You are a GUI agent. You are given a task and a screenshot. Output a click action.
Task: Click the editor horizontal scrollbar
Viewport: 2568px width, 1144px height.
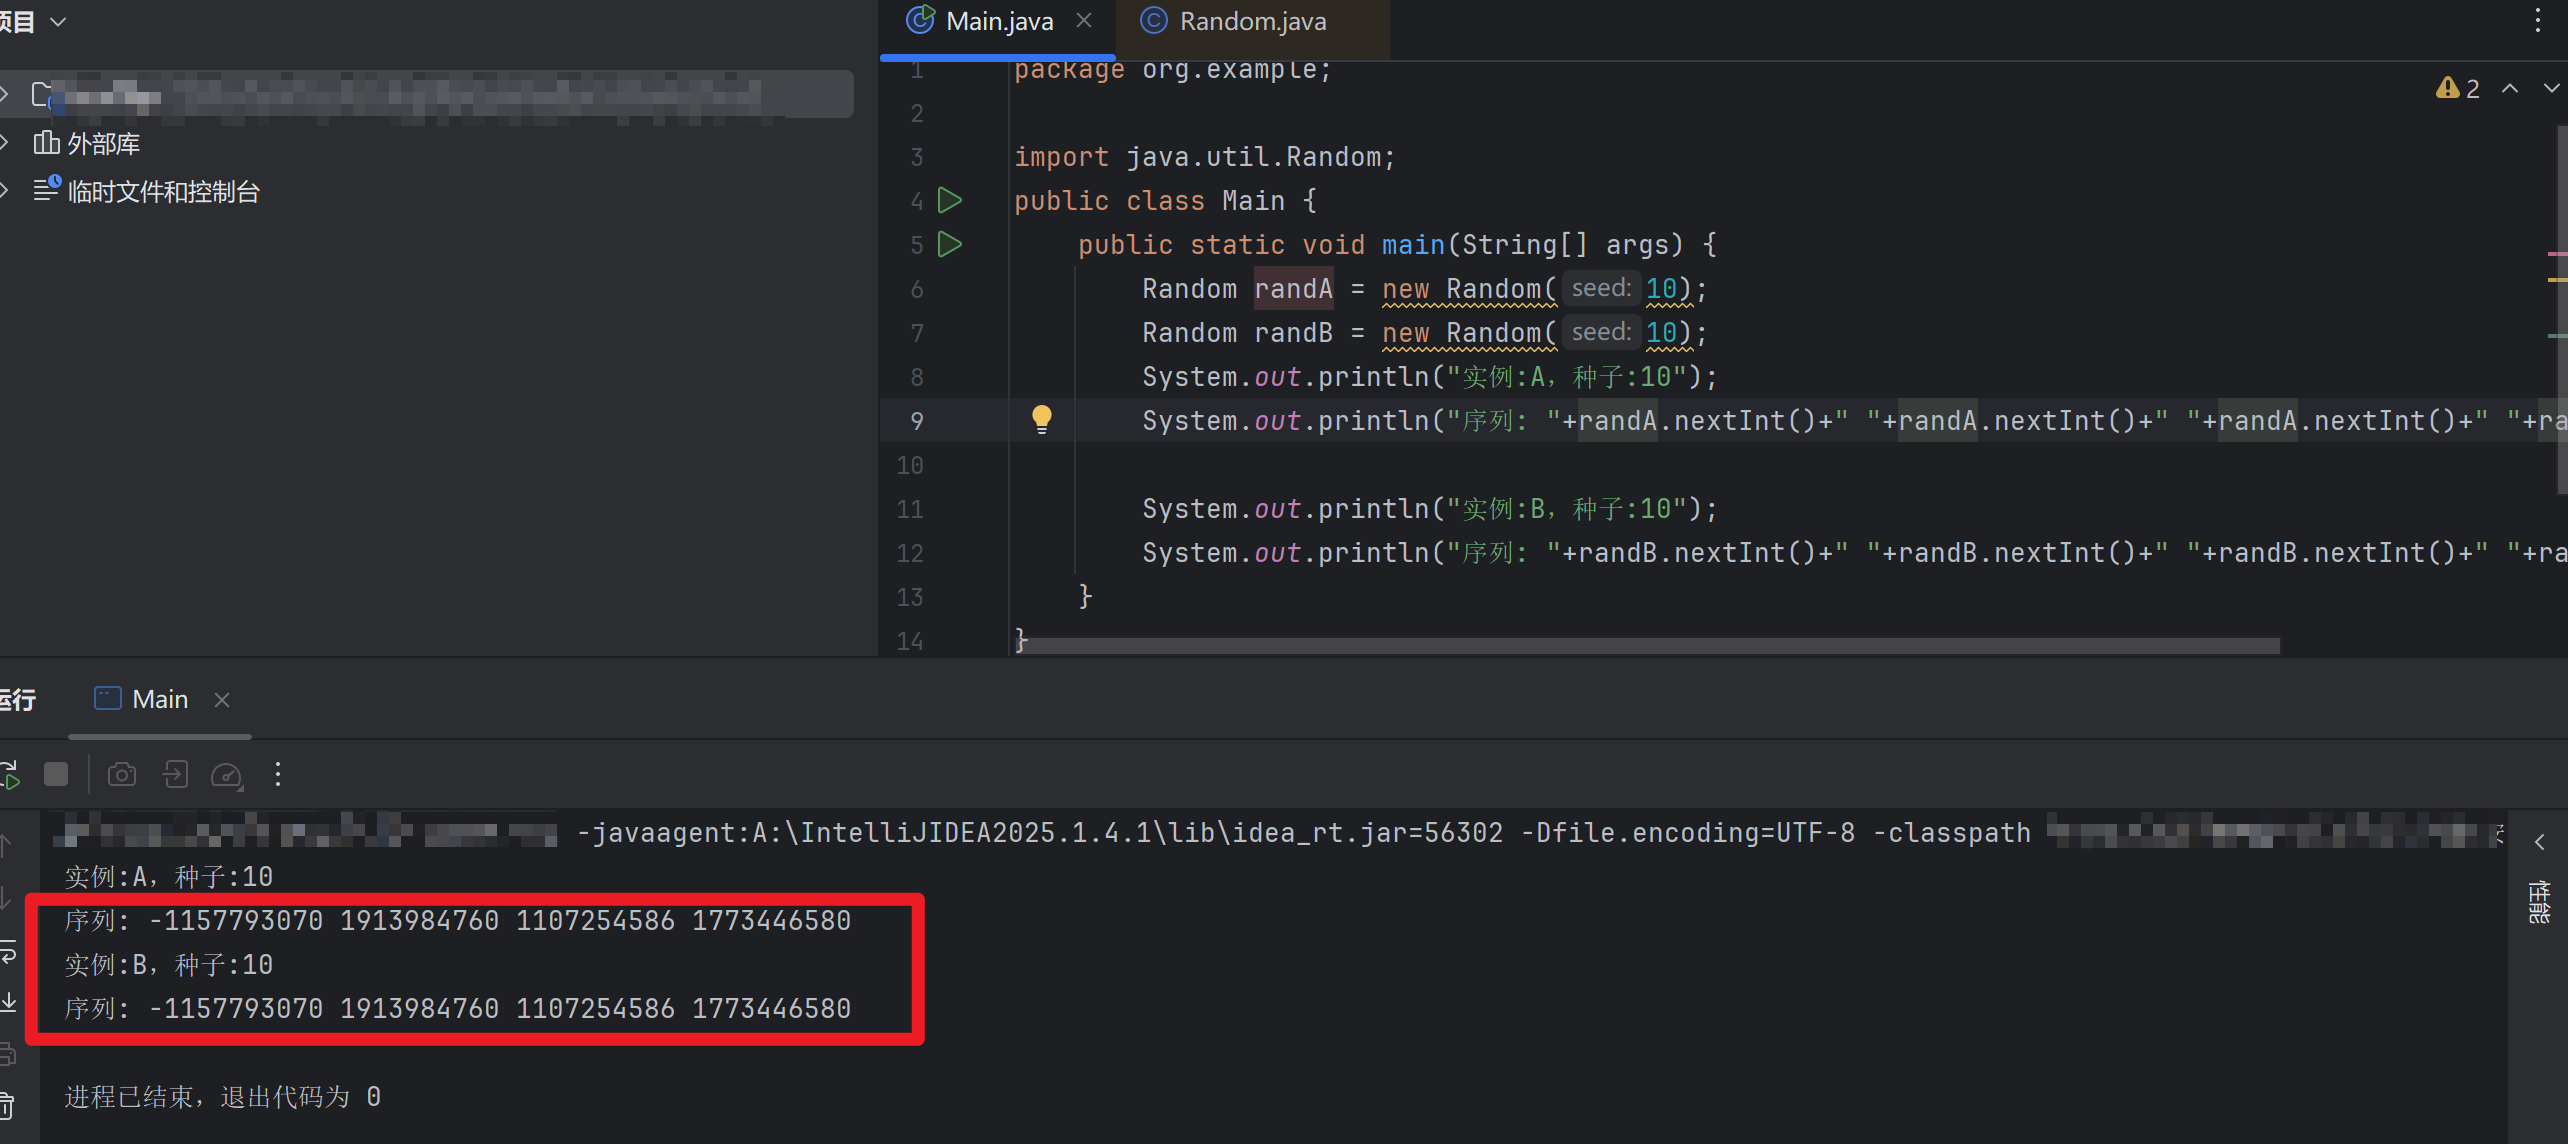tap(1650, 646)
